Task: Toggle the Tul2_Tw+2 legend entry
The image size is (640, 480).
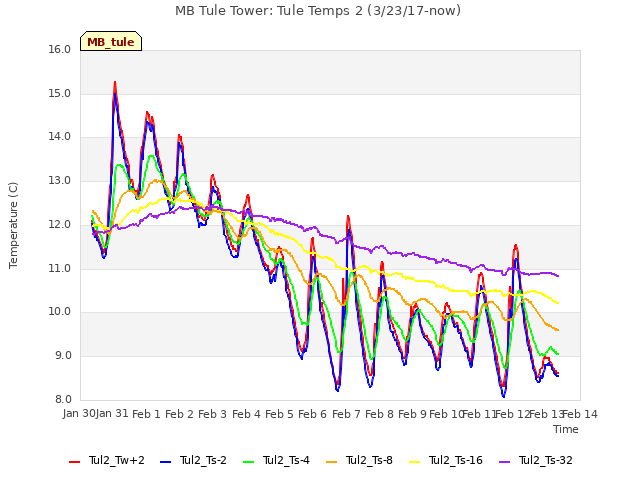Action: click(x=107, y=460)
